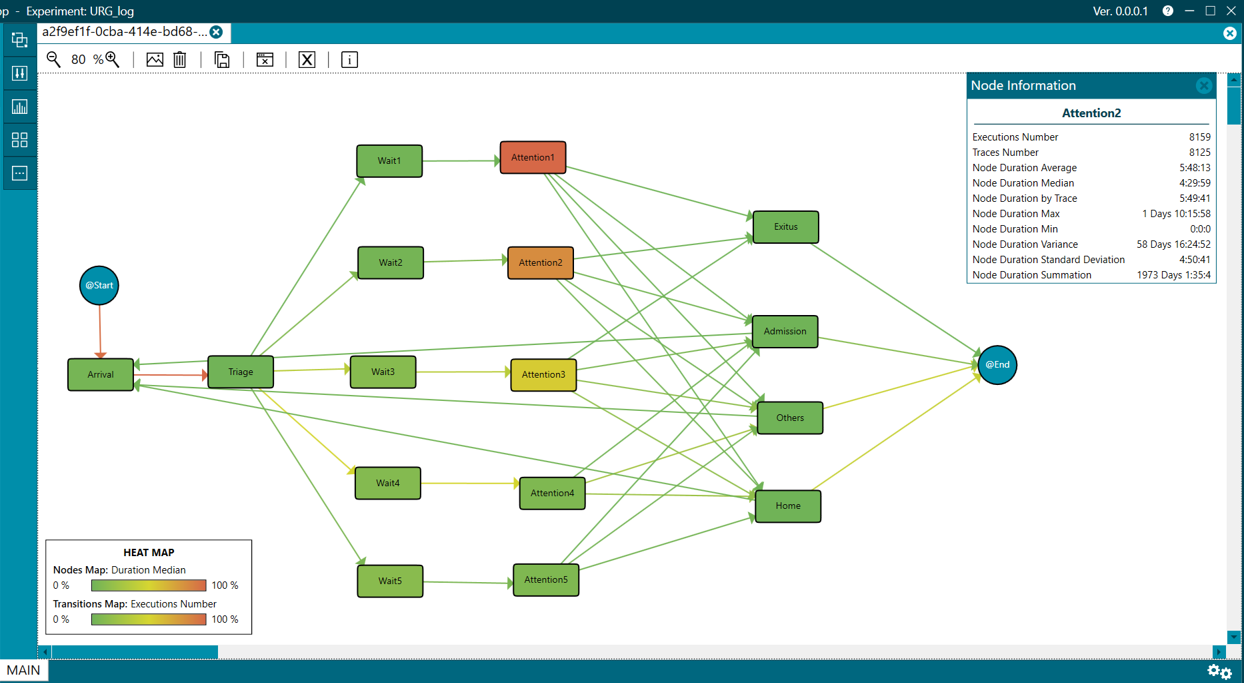Select the Wait2 node
1244x683 pixels.
click(390, 263)
